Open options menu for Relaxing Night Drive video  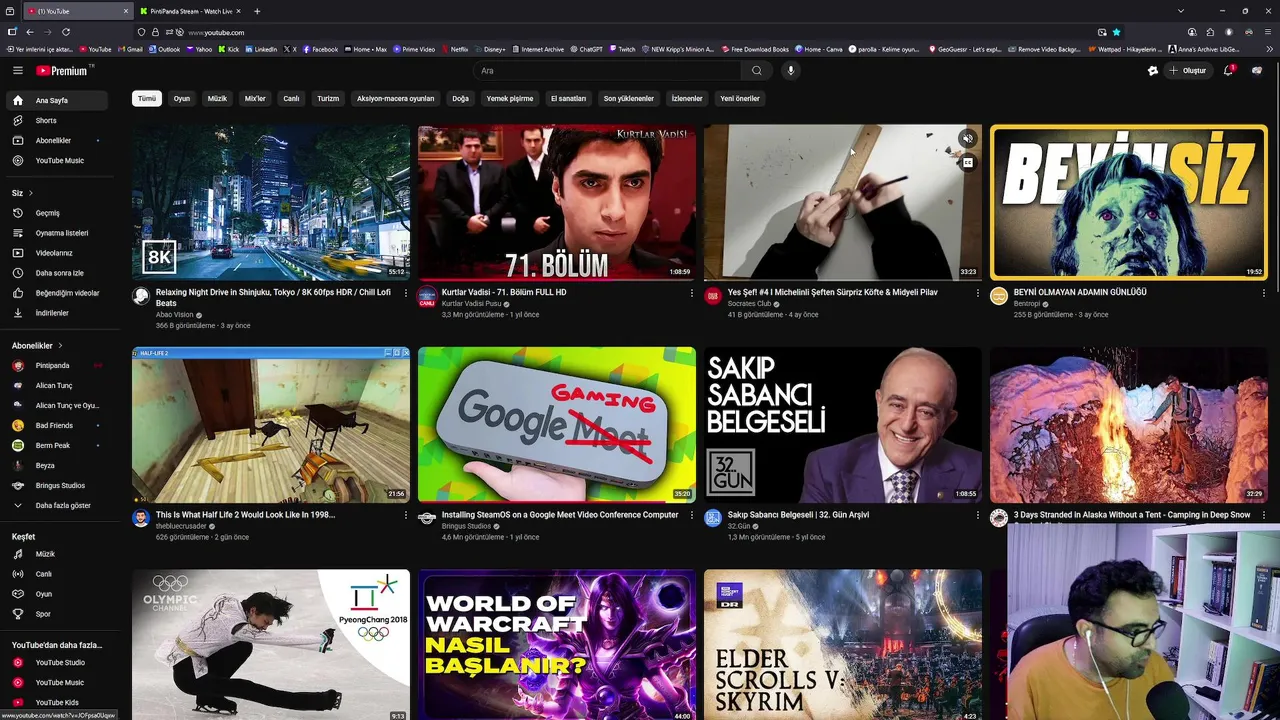(x=406, y=293)
